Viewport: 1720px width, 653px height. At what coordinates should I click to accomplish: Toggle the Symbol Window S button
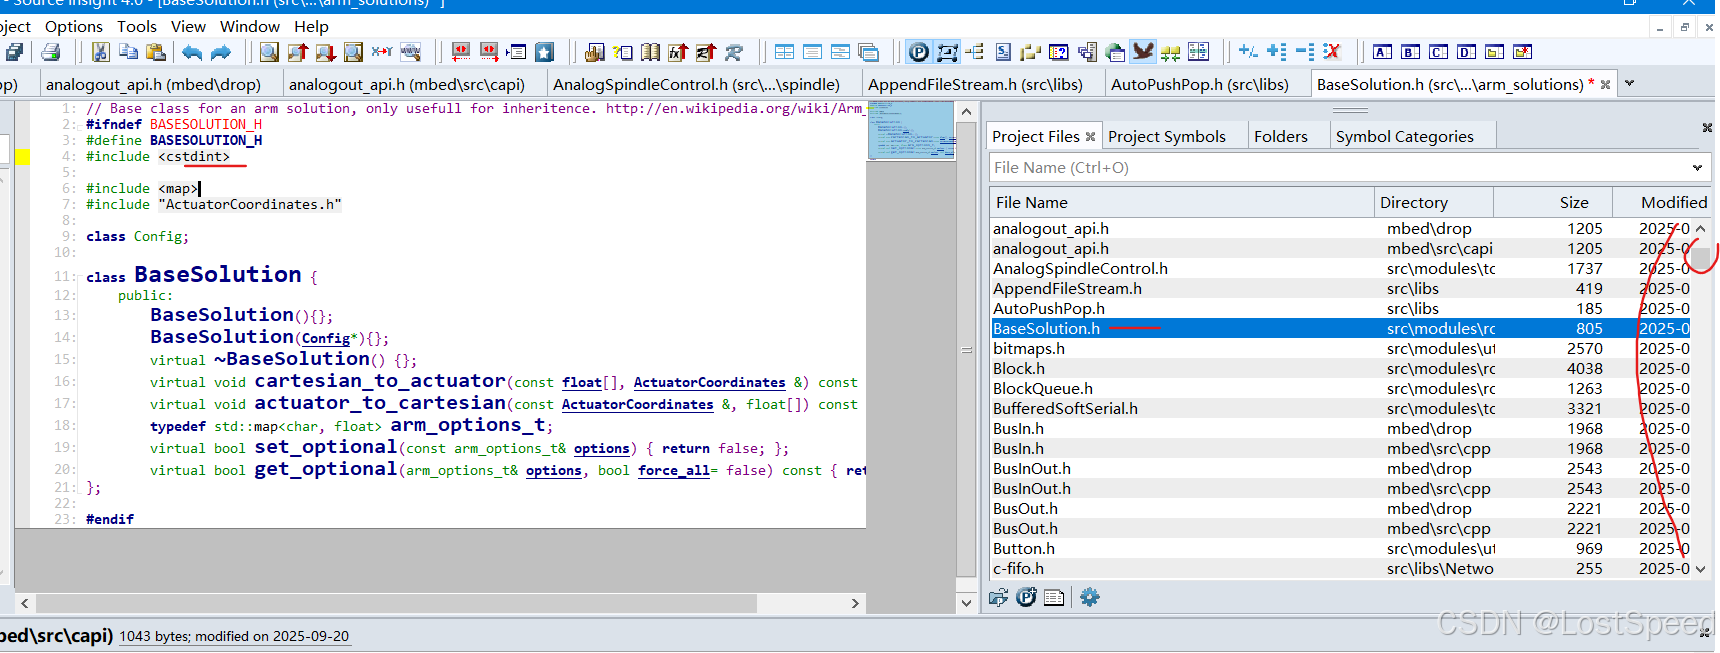click(1003, 52)
